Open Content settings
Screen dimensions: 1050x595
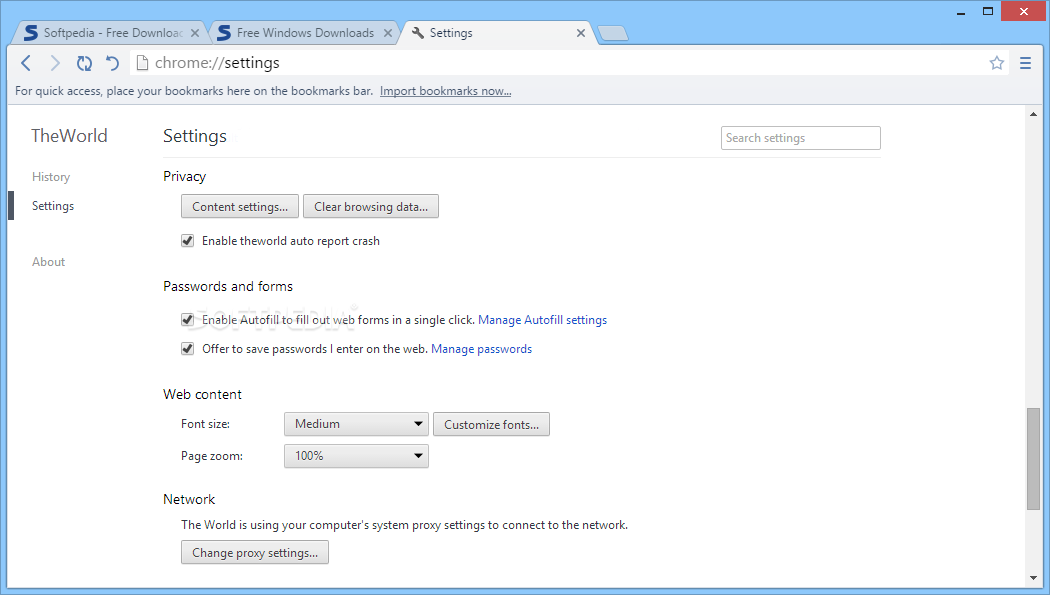pyautogui.click(x=240, y=206)
